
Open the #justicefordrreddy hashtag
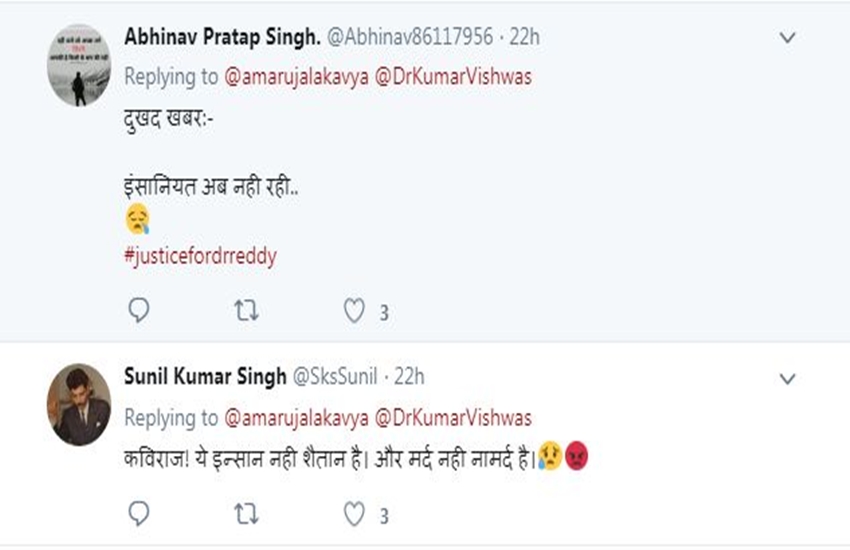coord(200,256)
